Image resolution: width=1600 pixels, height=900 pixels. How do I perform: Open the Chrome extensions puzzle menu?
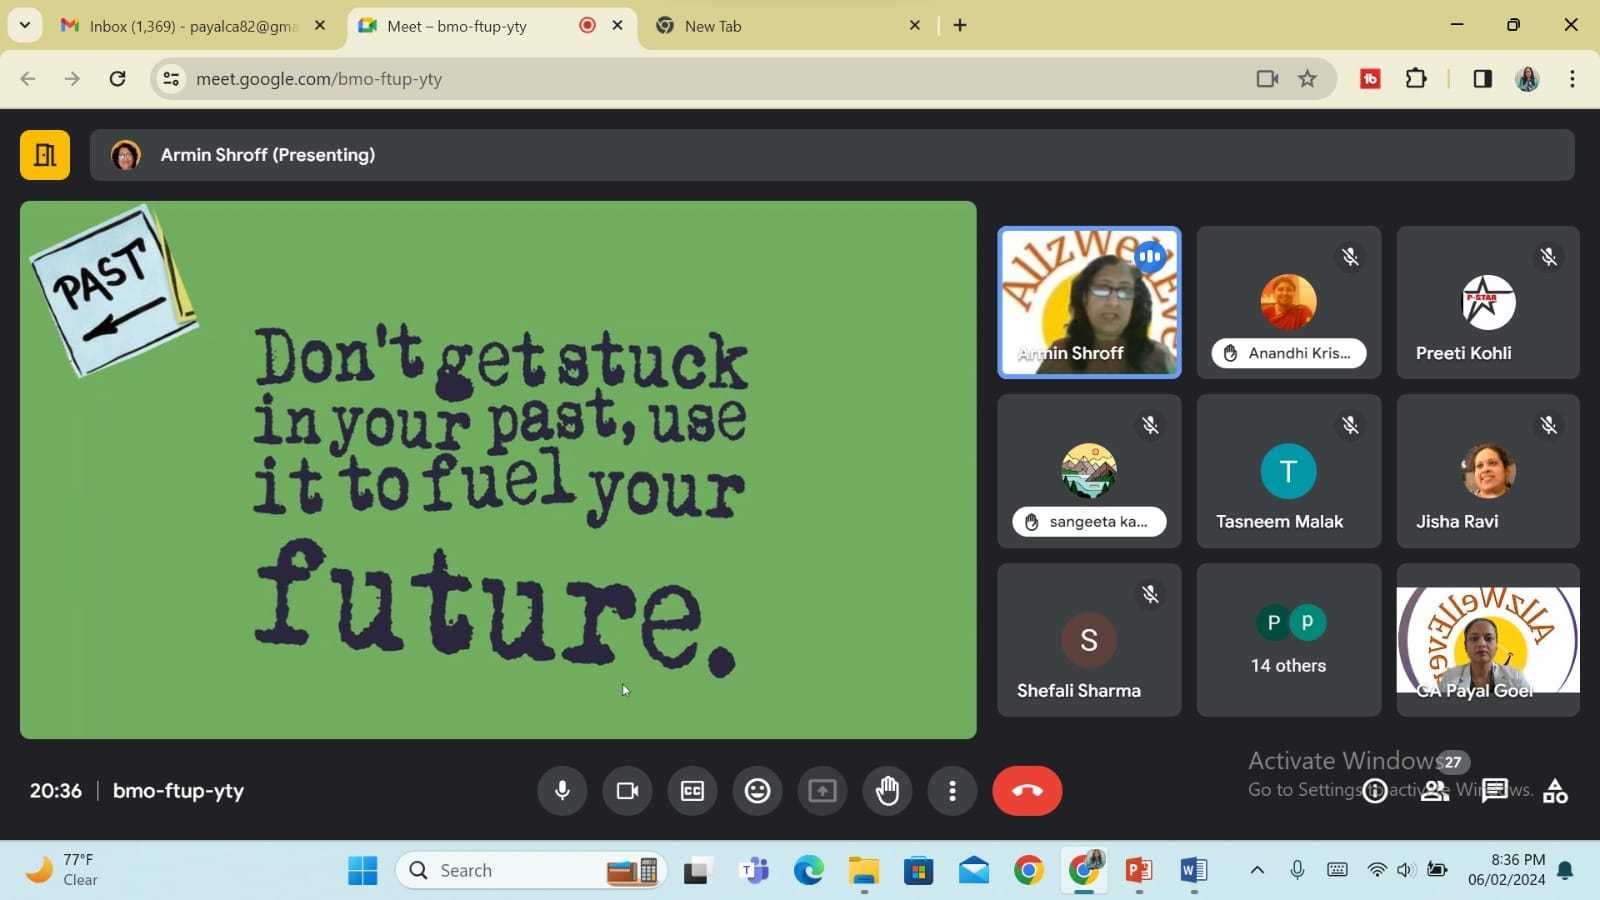[1416, 79]
